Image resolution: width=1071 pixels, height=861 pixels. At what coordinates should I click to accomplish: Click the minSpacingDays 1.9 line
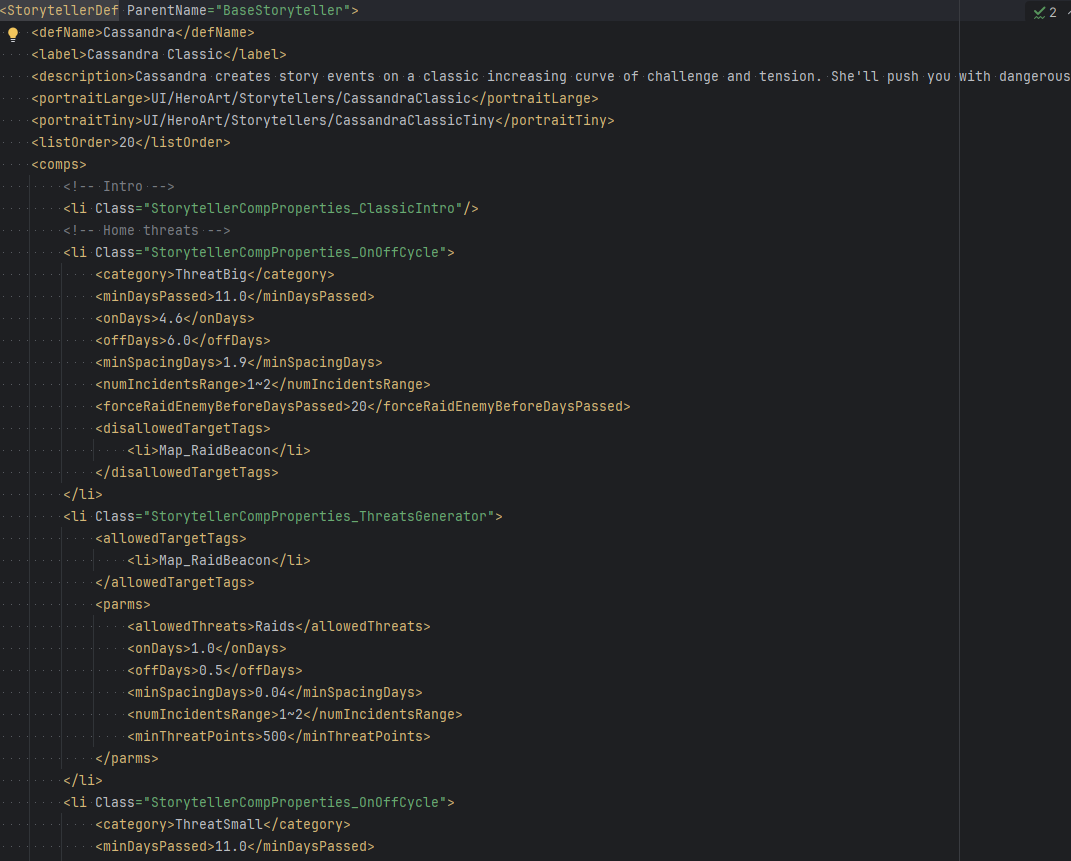[x=239, y=363]
